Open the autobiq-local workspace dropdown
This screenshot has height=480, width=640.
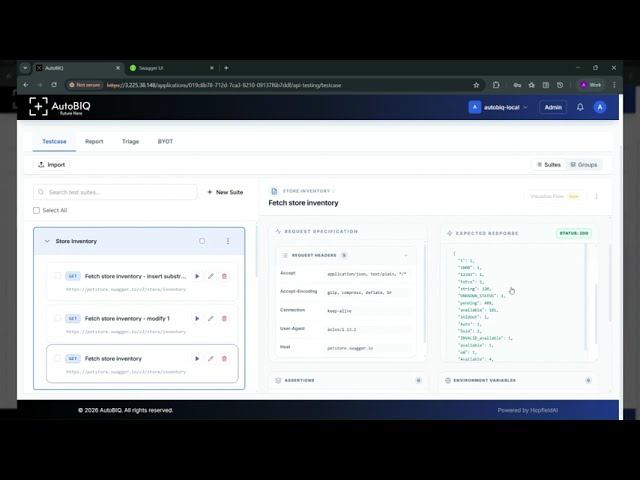(x=498, y=107)
